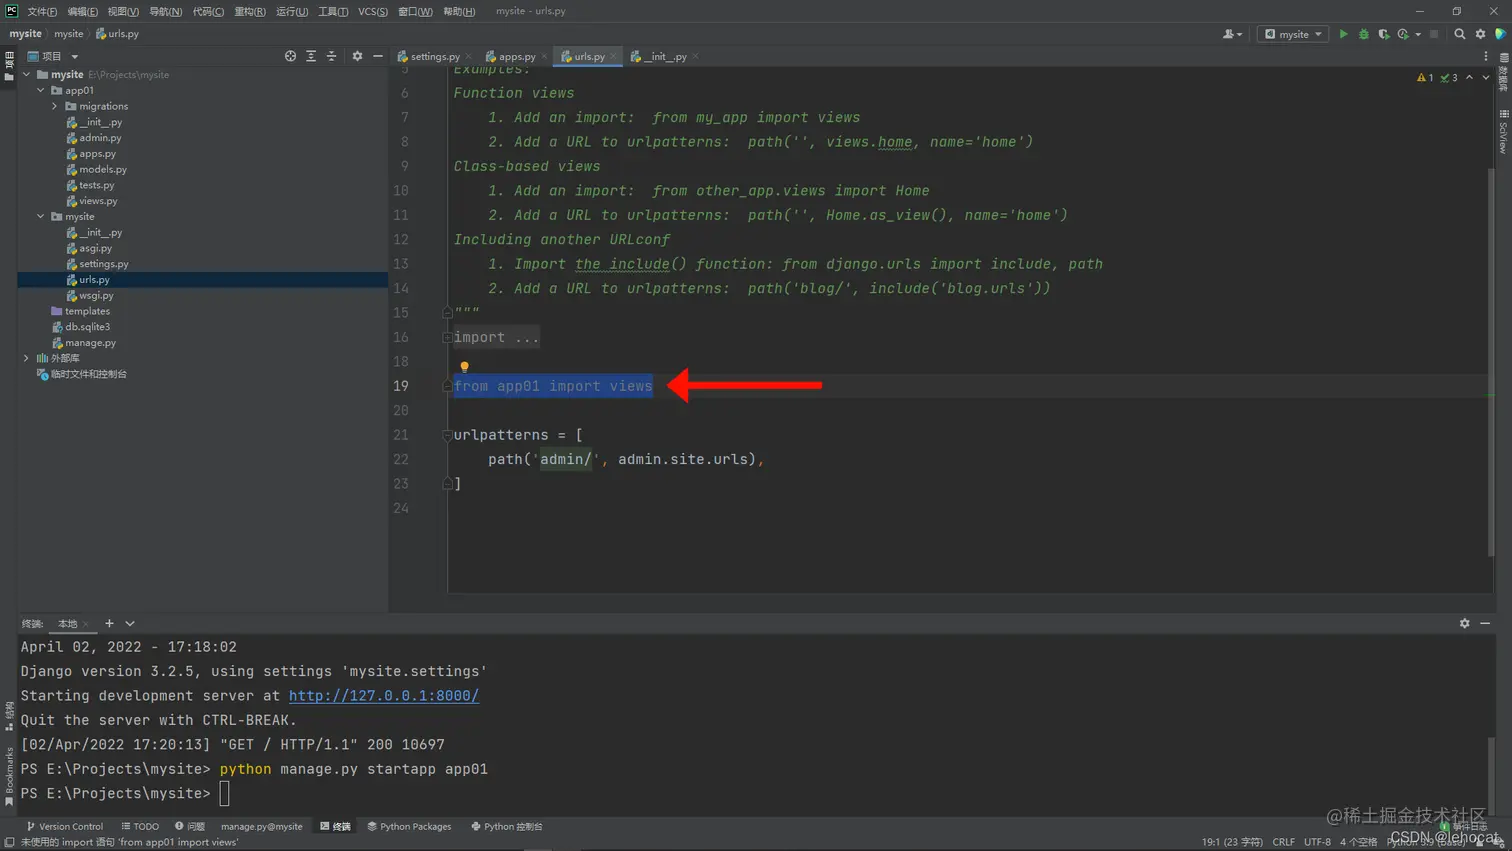Open the TODO tool window
Image resolution: width=1512 pixels, height=851 pixels.
pyautogui.click(x=140, y=826)
